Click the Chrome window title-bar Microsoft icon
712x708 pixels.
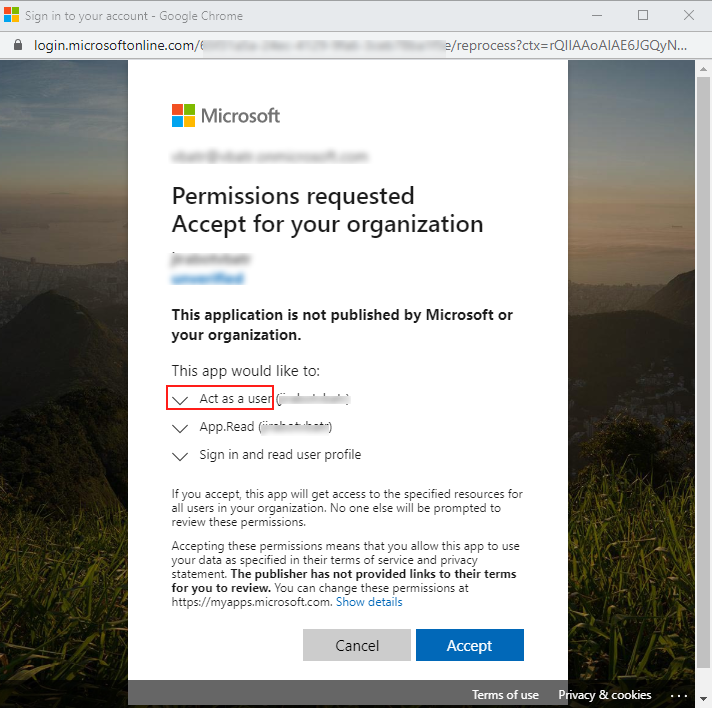click(x=11, y=15)
